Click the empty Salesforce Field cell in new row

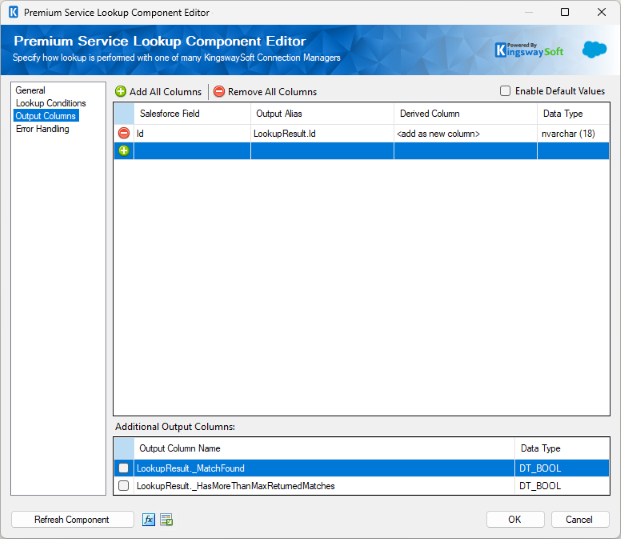(192, 150)
